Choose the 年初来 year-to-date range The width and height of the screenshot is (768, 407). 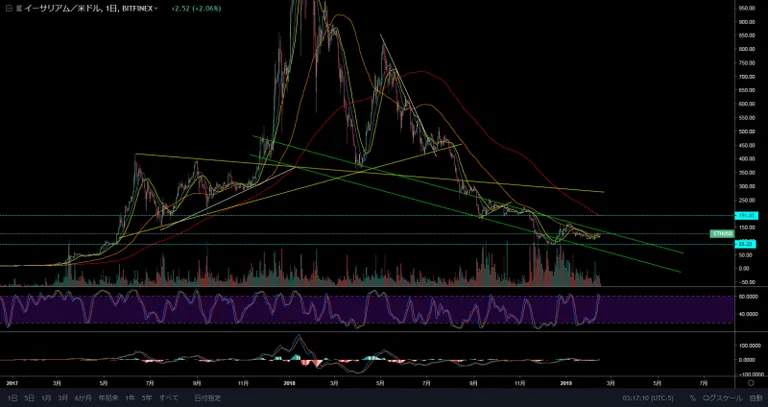[x=108, y=398]
